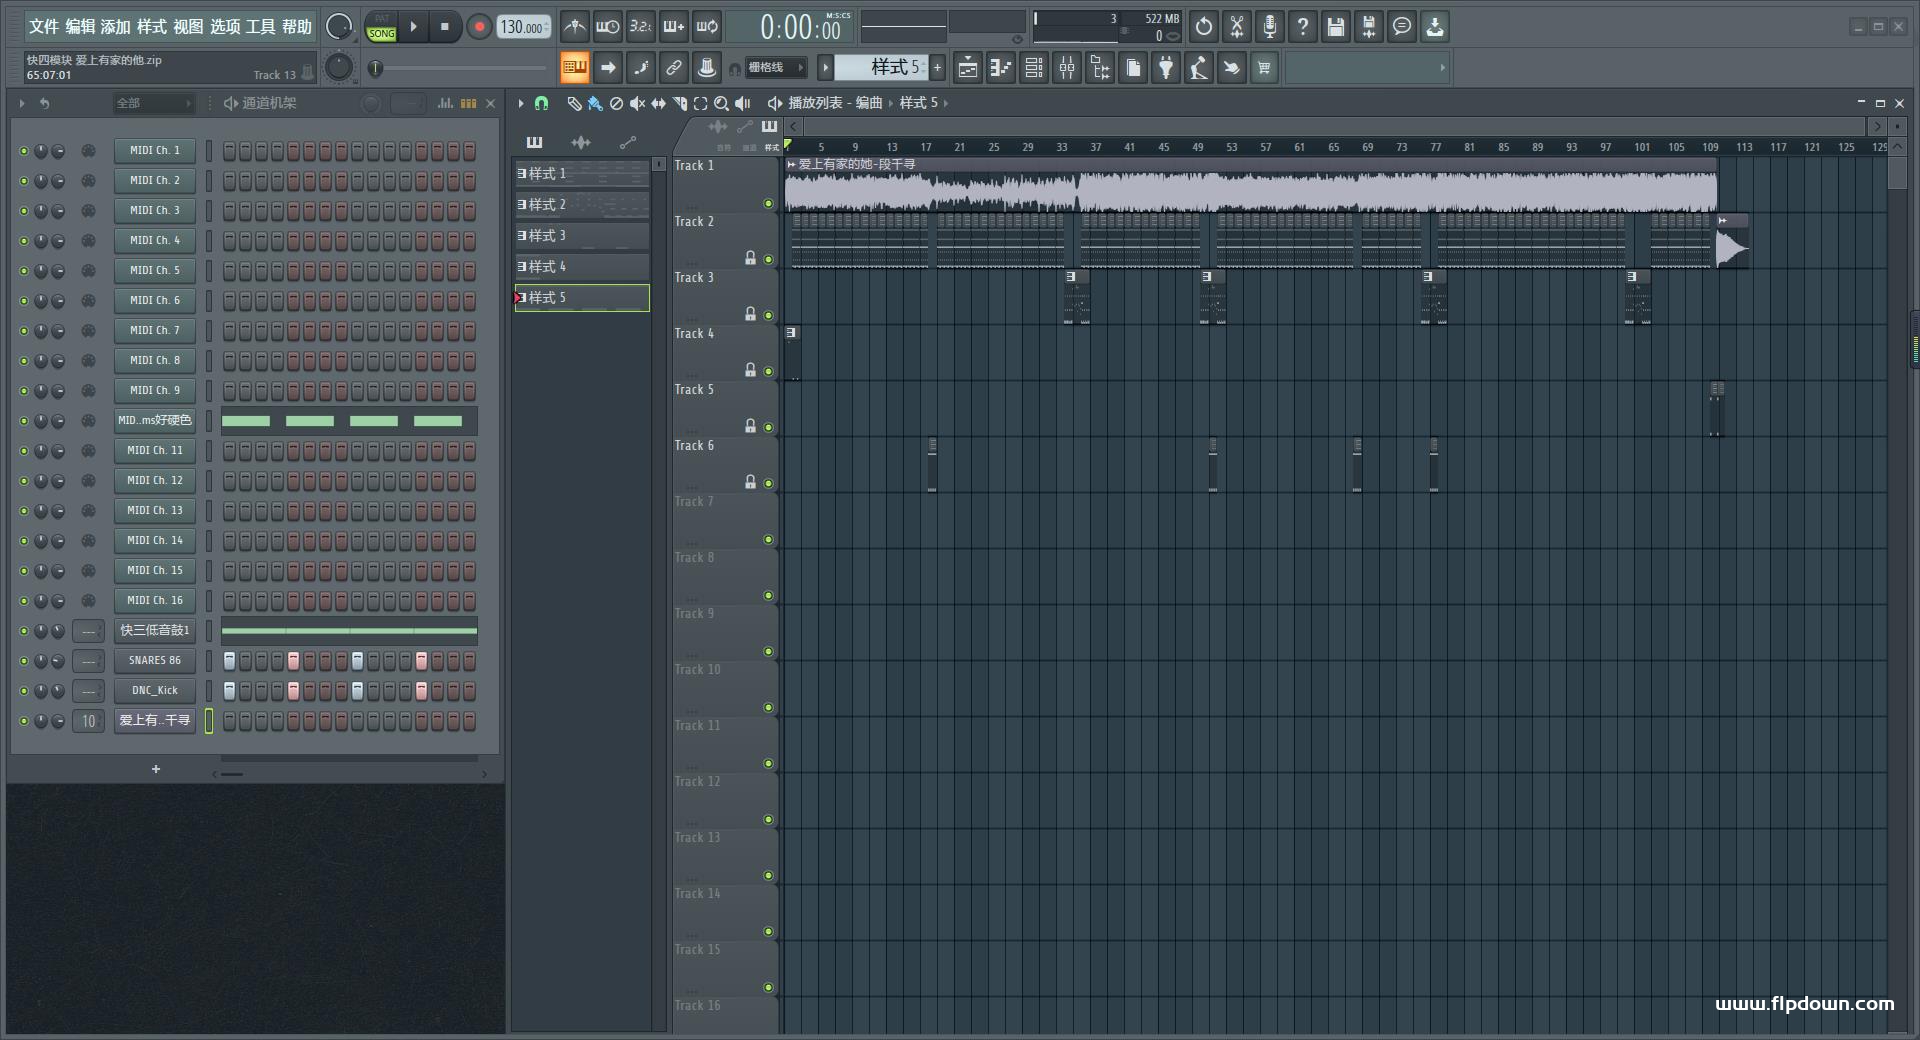Image resolution: width=1920 pixels, height=1040 pixels.
Task: Open the 样式 menu
Action: [x=152, y=27]
